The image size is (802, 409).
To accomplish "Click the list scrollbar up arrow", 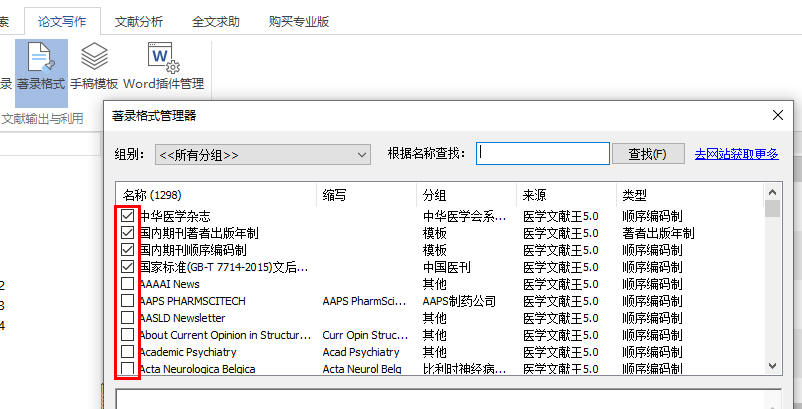I will tap(772, 192).
